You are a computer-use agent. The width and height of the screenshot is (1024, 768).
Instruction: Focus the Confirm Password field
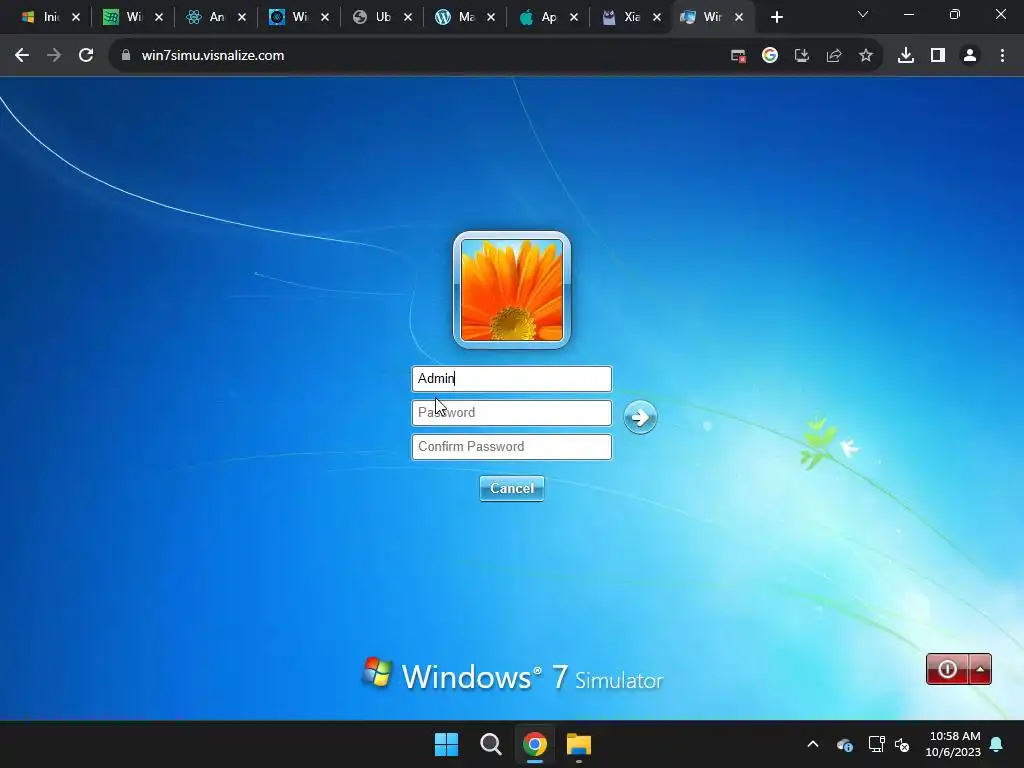[511, 447]
